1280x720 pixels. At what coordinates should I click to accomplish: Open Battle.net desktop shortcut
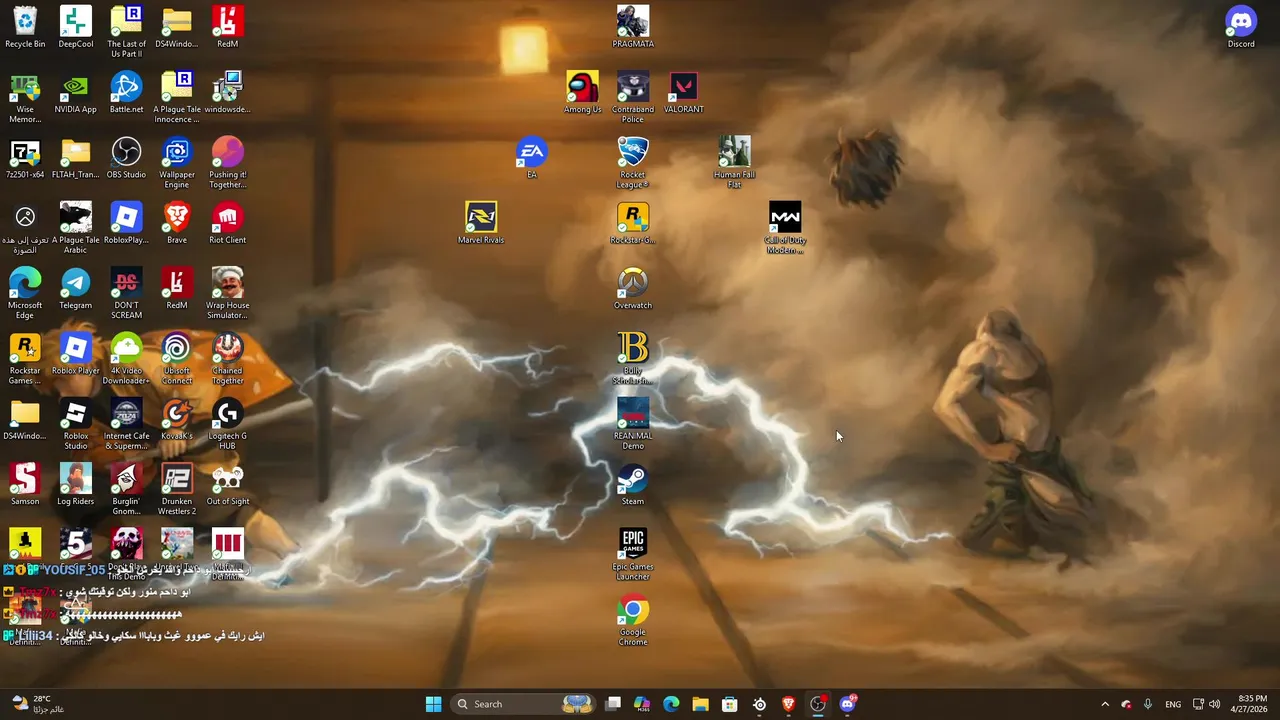(126, 93)
